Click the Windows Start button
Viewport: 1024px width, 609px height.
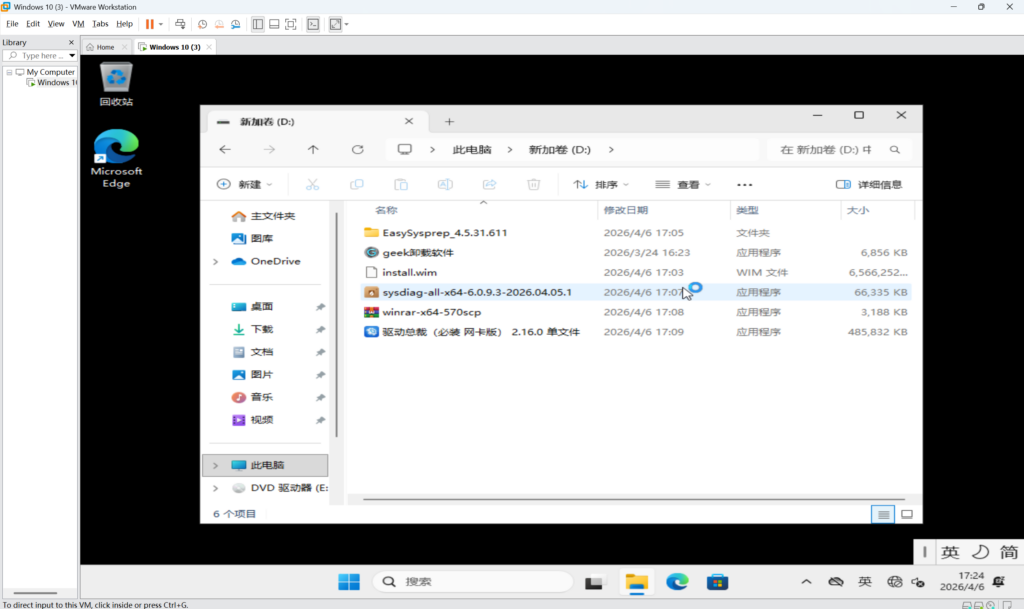(349, 582)
